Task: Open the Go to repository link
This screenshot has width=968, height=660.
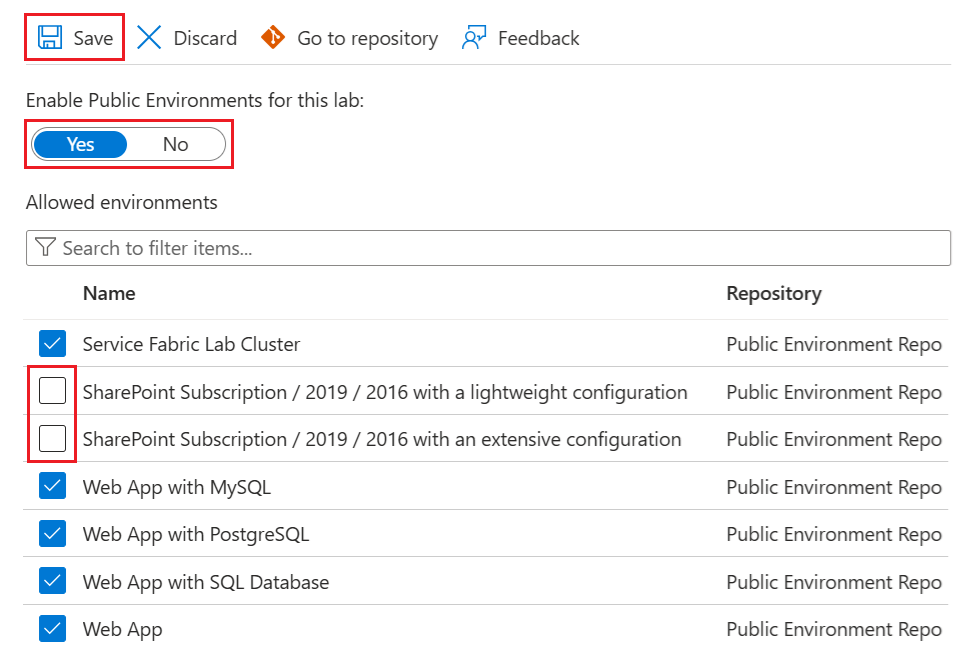Action: click(x=367, y=38)
